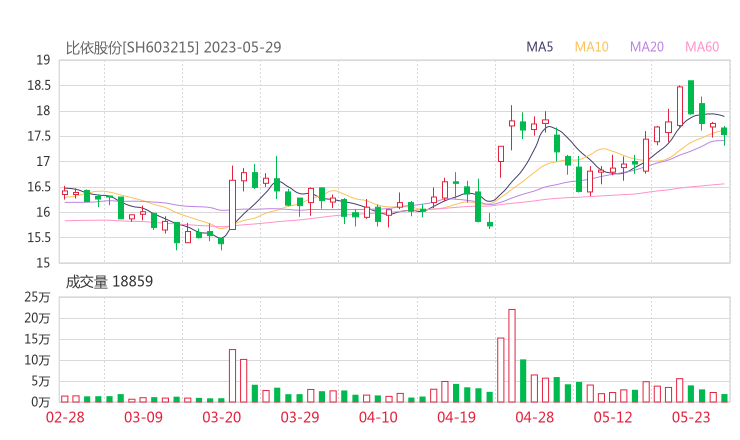
Task: Click the chart title 比依股份[SH603215] 2023-05-29
Action: 173,48
